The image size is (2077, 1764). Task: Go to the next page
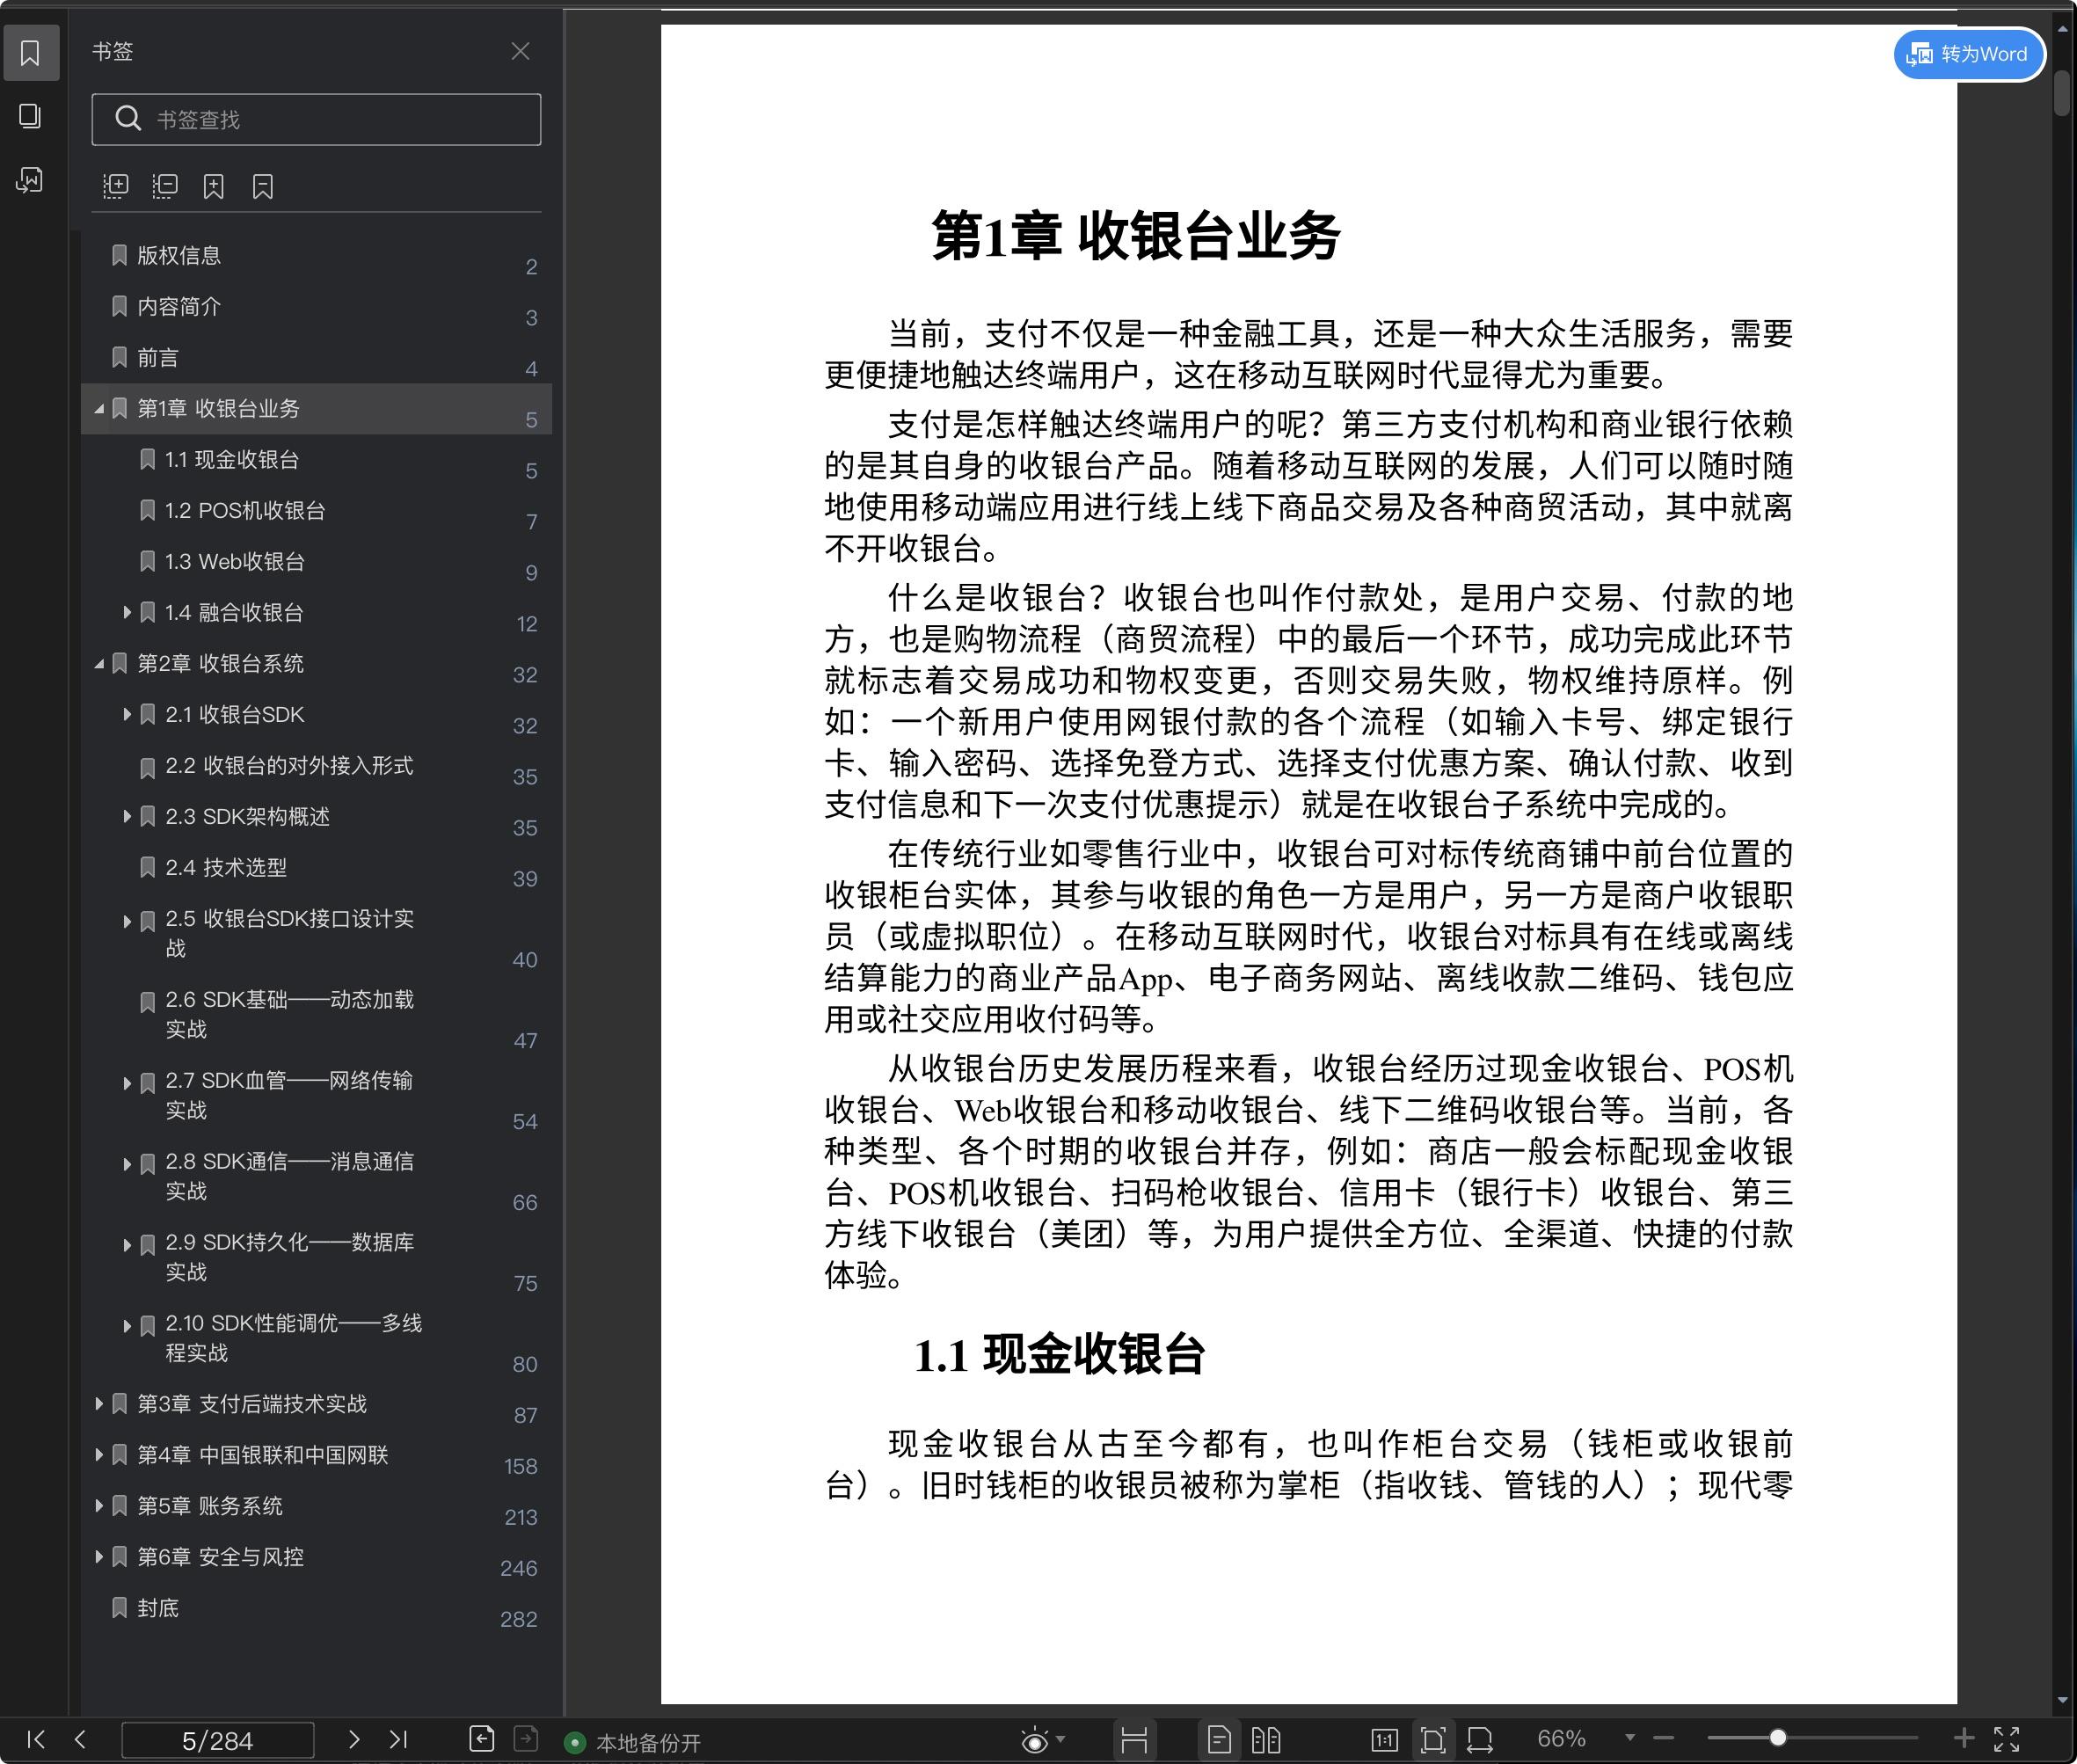[353, 1739]
